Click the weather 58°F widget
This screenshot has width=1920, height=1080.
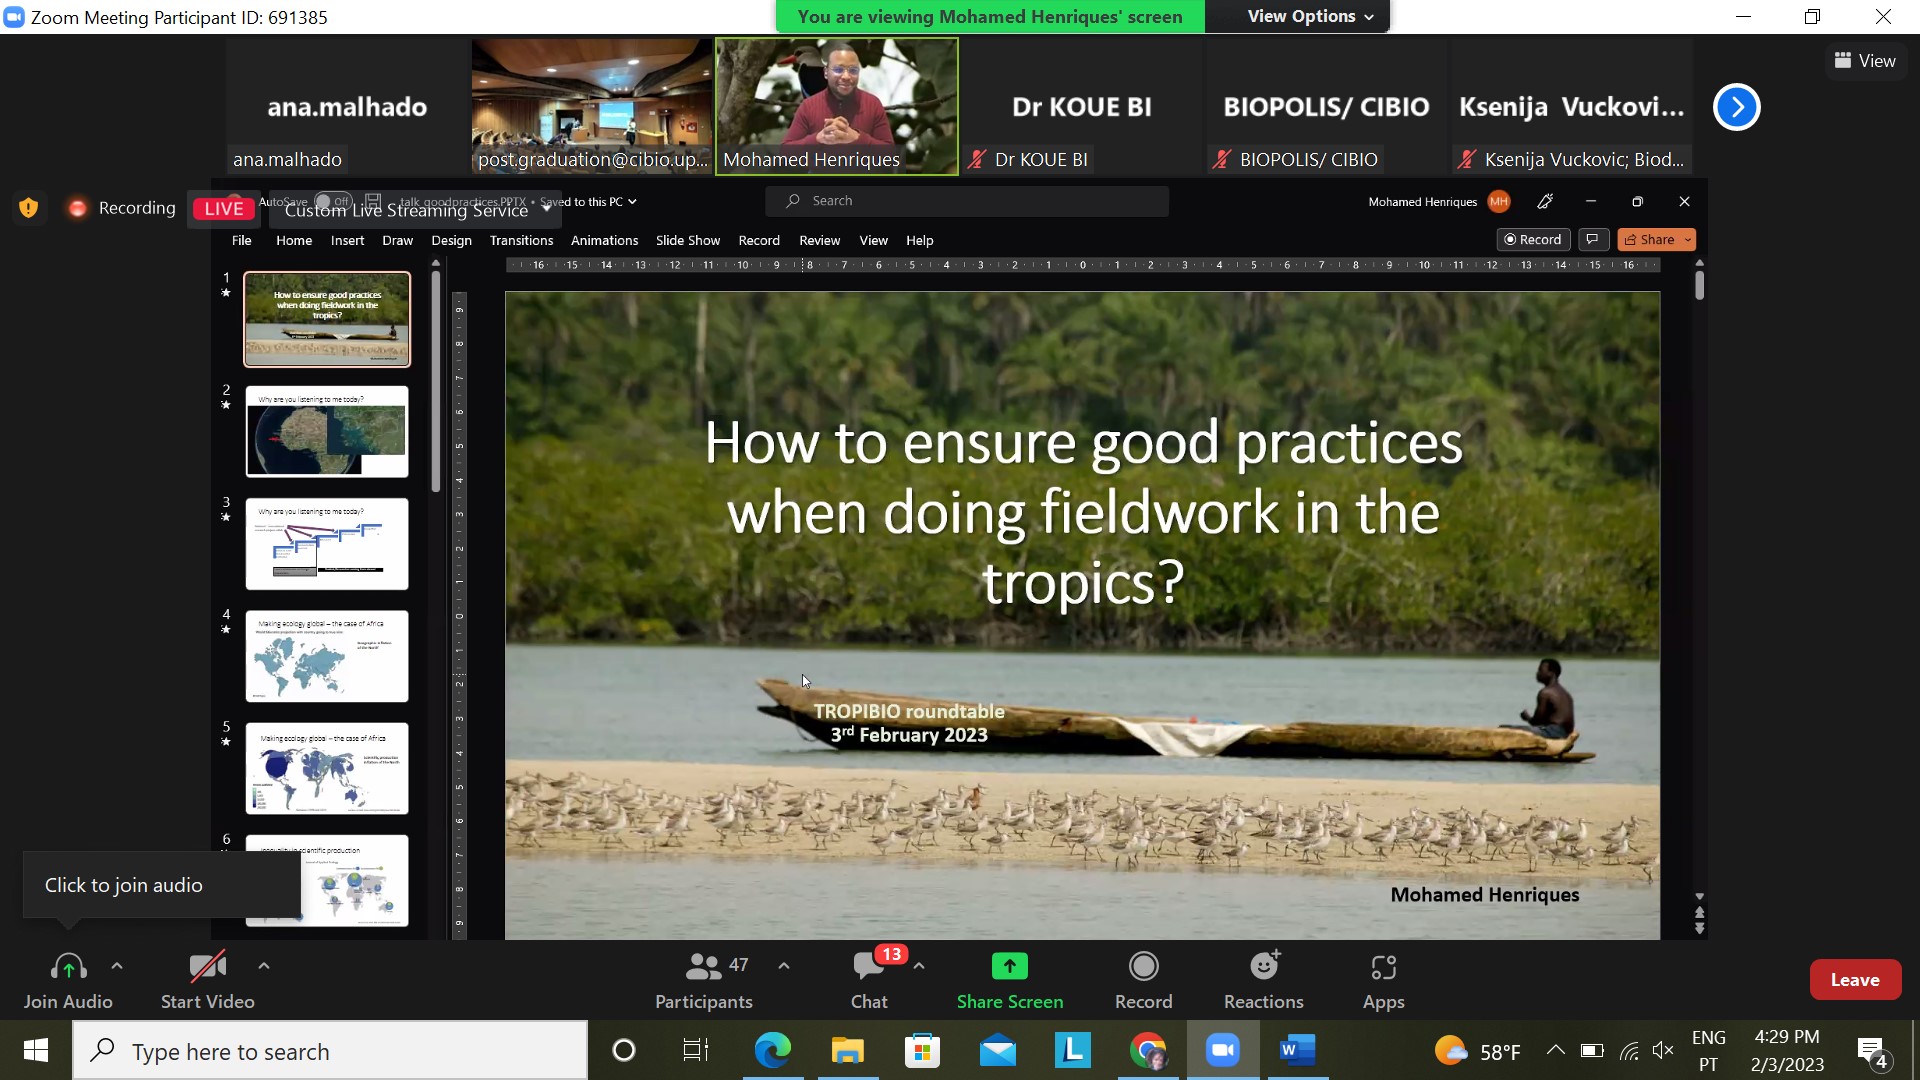coord(1478,1051)
